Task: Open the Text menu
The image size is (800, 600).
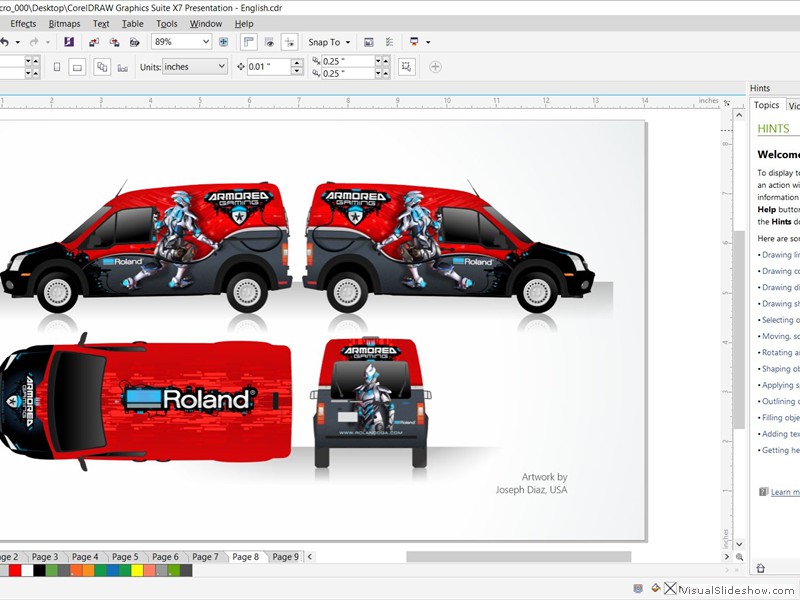Action: coord(101,23)
